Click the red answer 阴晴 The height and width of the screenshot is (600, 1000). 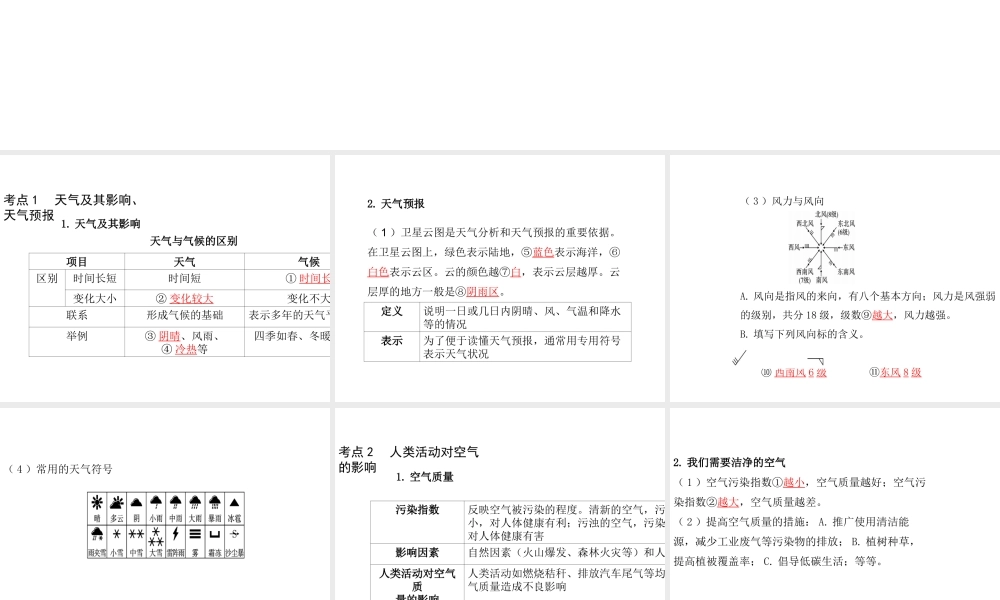click(170, 336)
